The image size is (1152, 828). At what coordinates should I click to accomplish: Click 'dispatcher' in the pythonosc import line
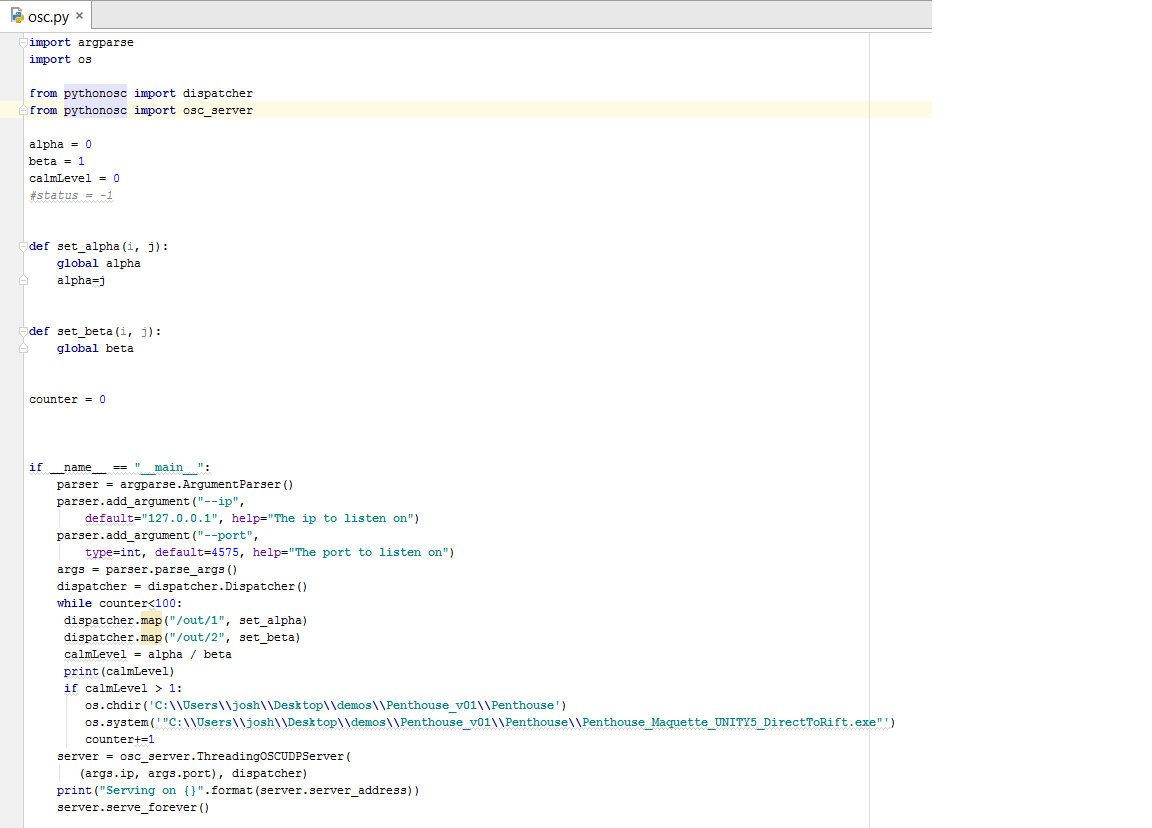click(x=217, y=93)
